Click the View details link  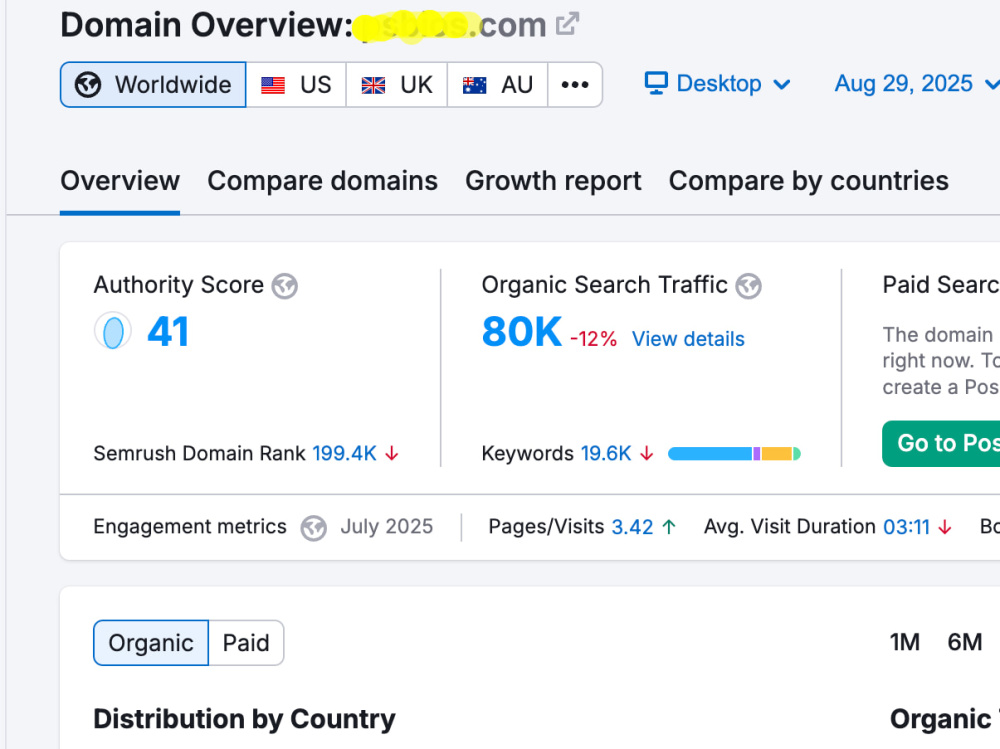coord(688,339)
